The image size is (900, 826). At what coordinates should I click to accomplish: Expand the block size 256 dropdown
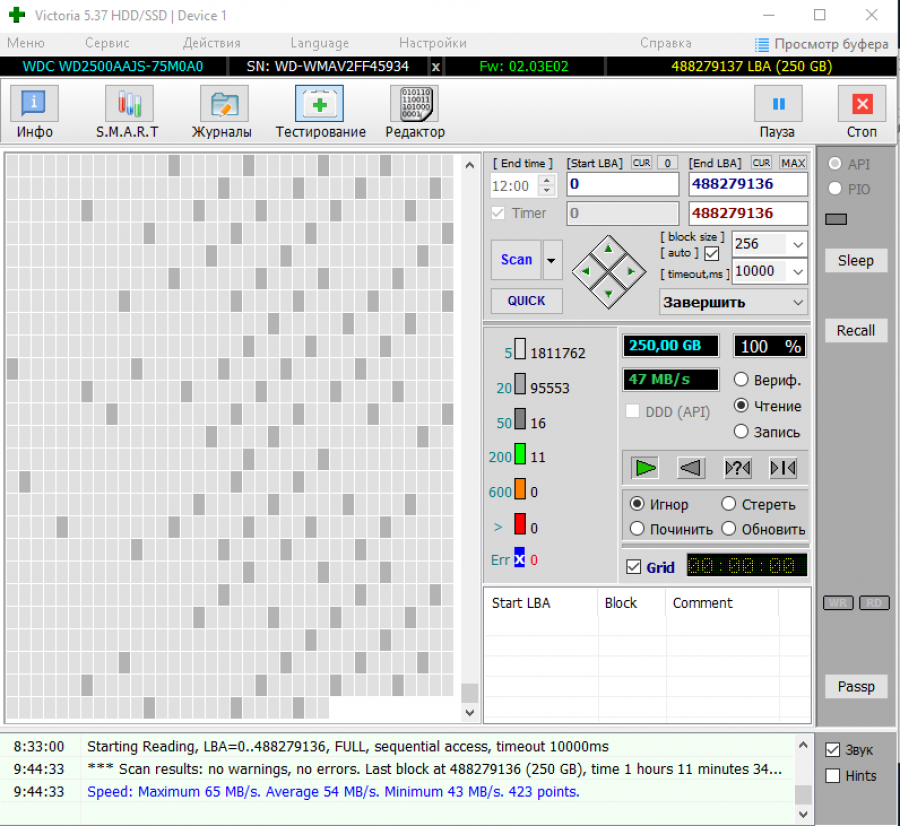(x=797, y=244)
